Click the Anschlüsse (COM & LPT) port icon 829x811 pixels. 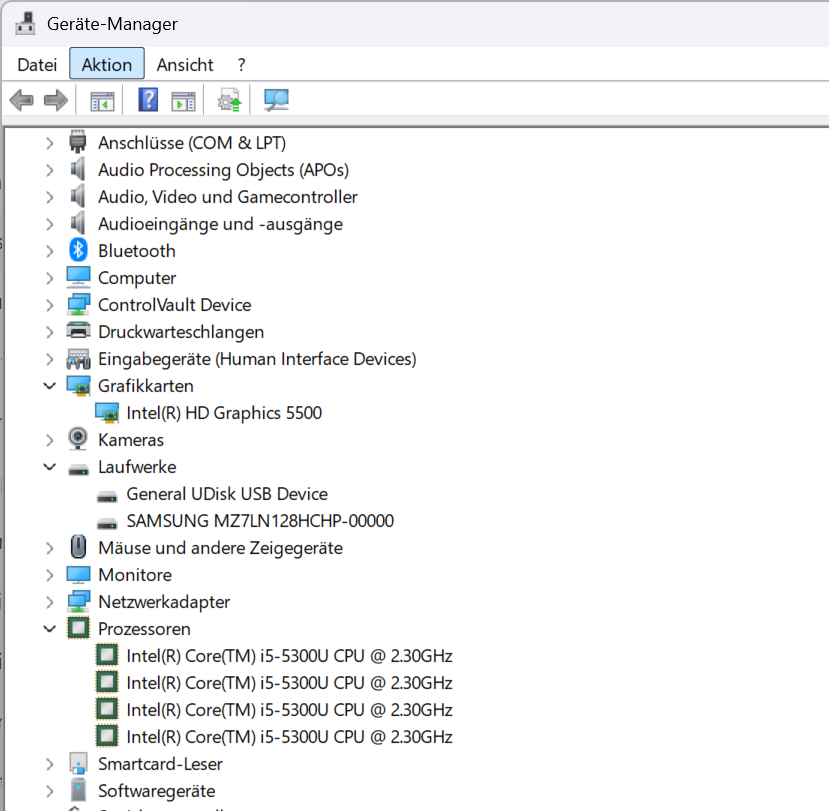78,142
